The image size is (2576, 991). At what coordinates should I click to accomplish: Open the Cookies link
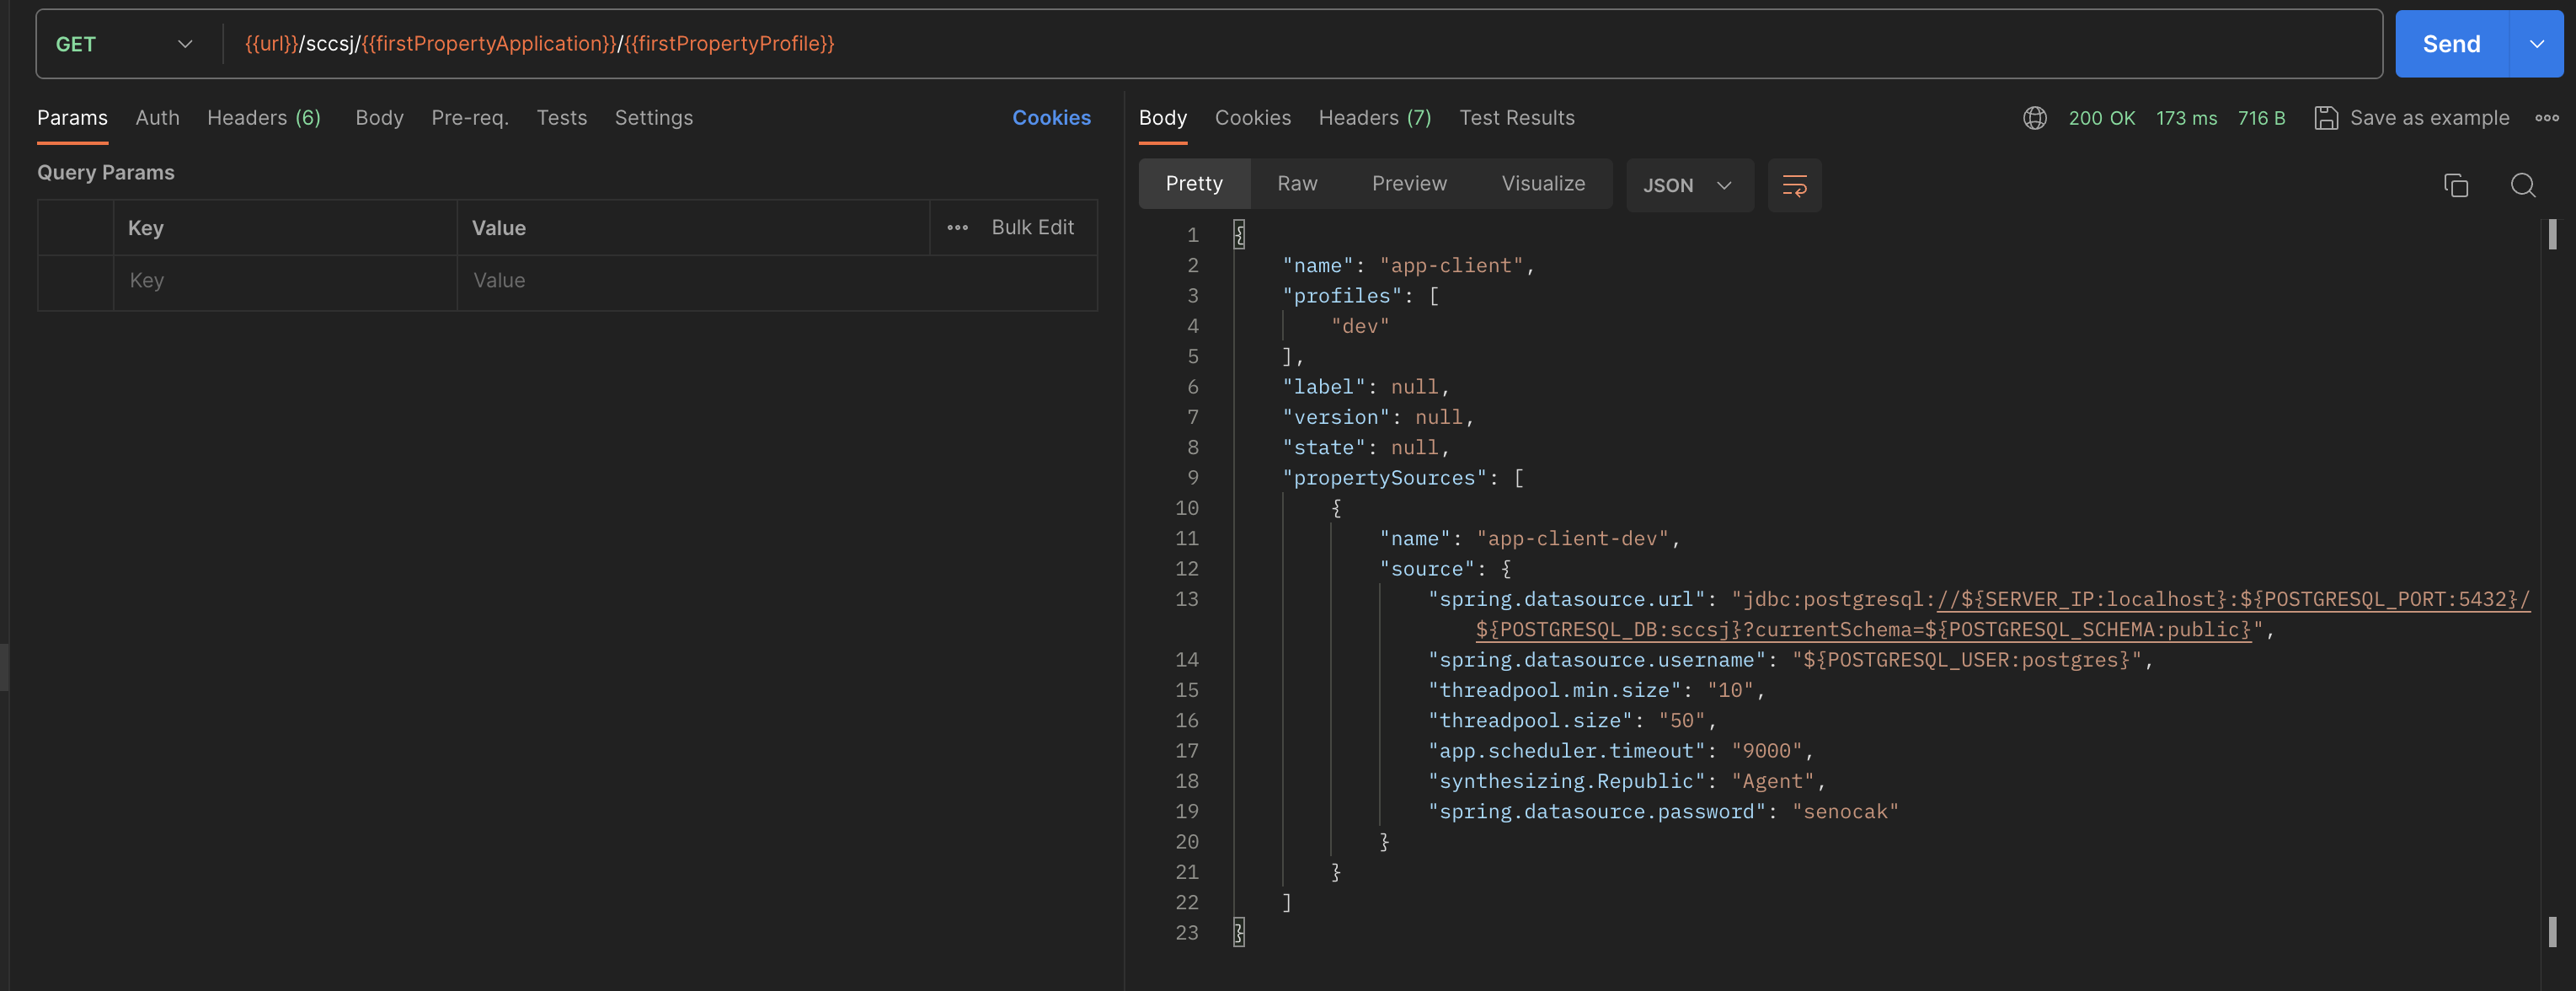[1051, 118]
